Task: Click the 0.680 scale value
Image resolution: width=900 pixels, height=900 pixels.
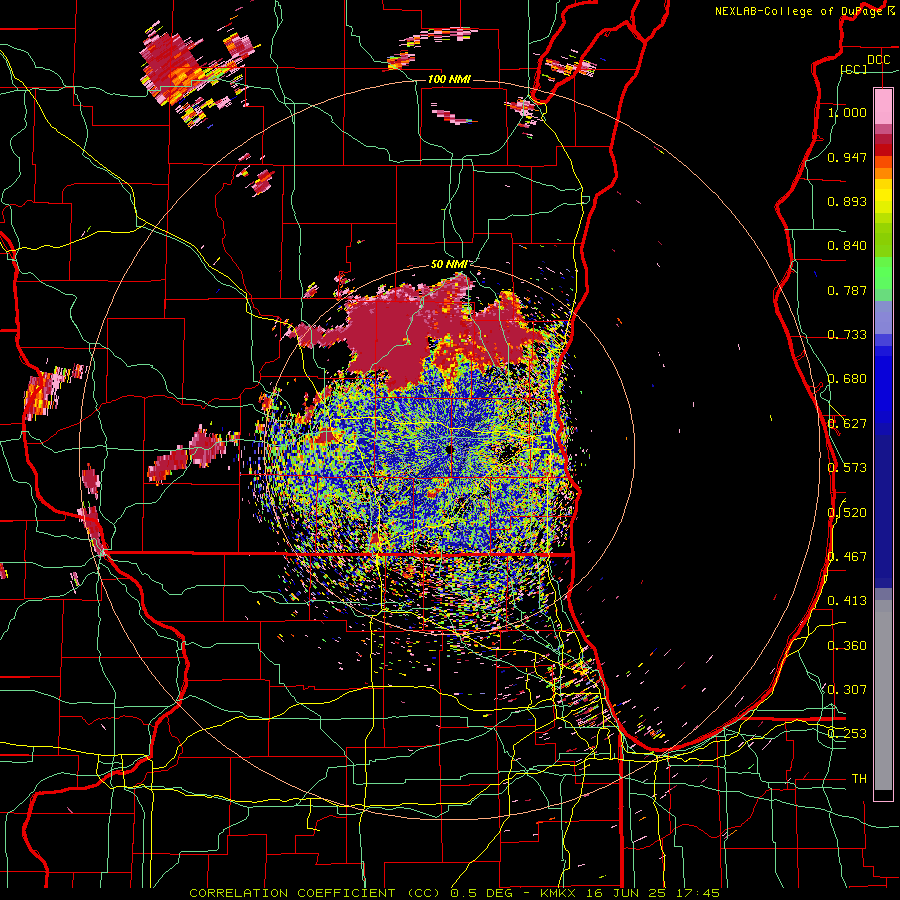Action: pyautogui.click(x=847, y=379)
